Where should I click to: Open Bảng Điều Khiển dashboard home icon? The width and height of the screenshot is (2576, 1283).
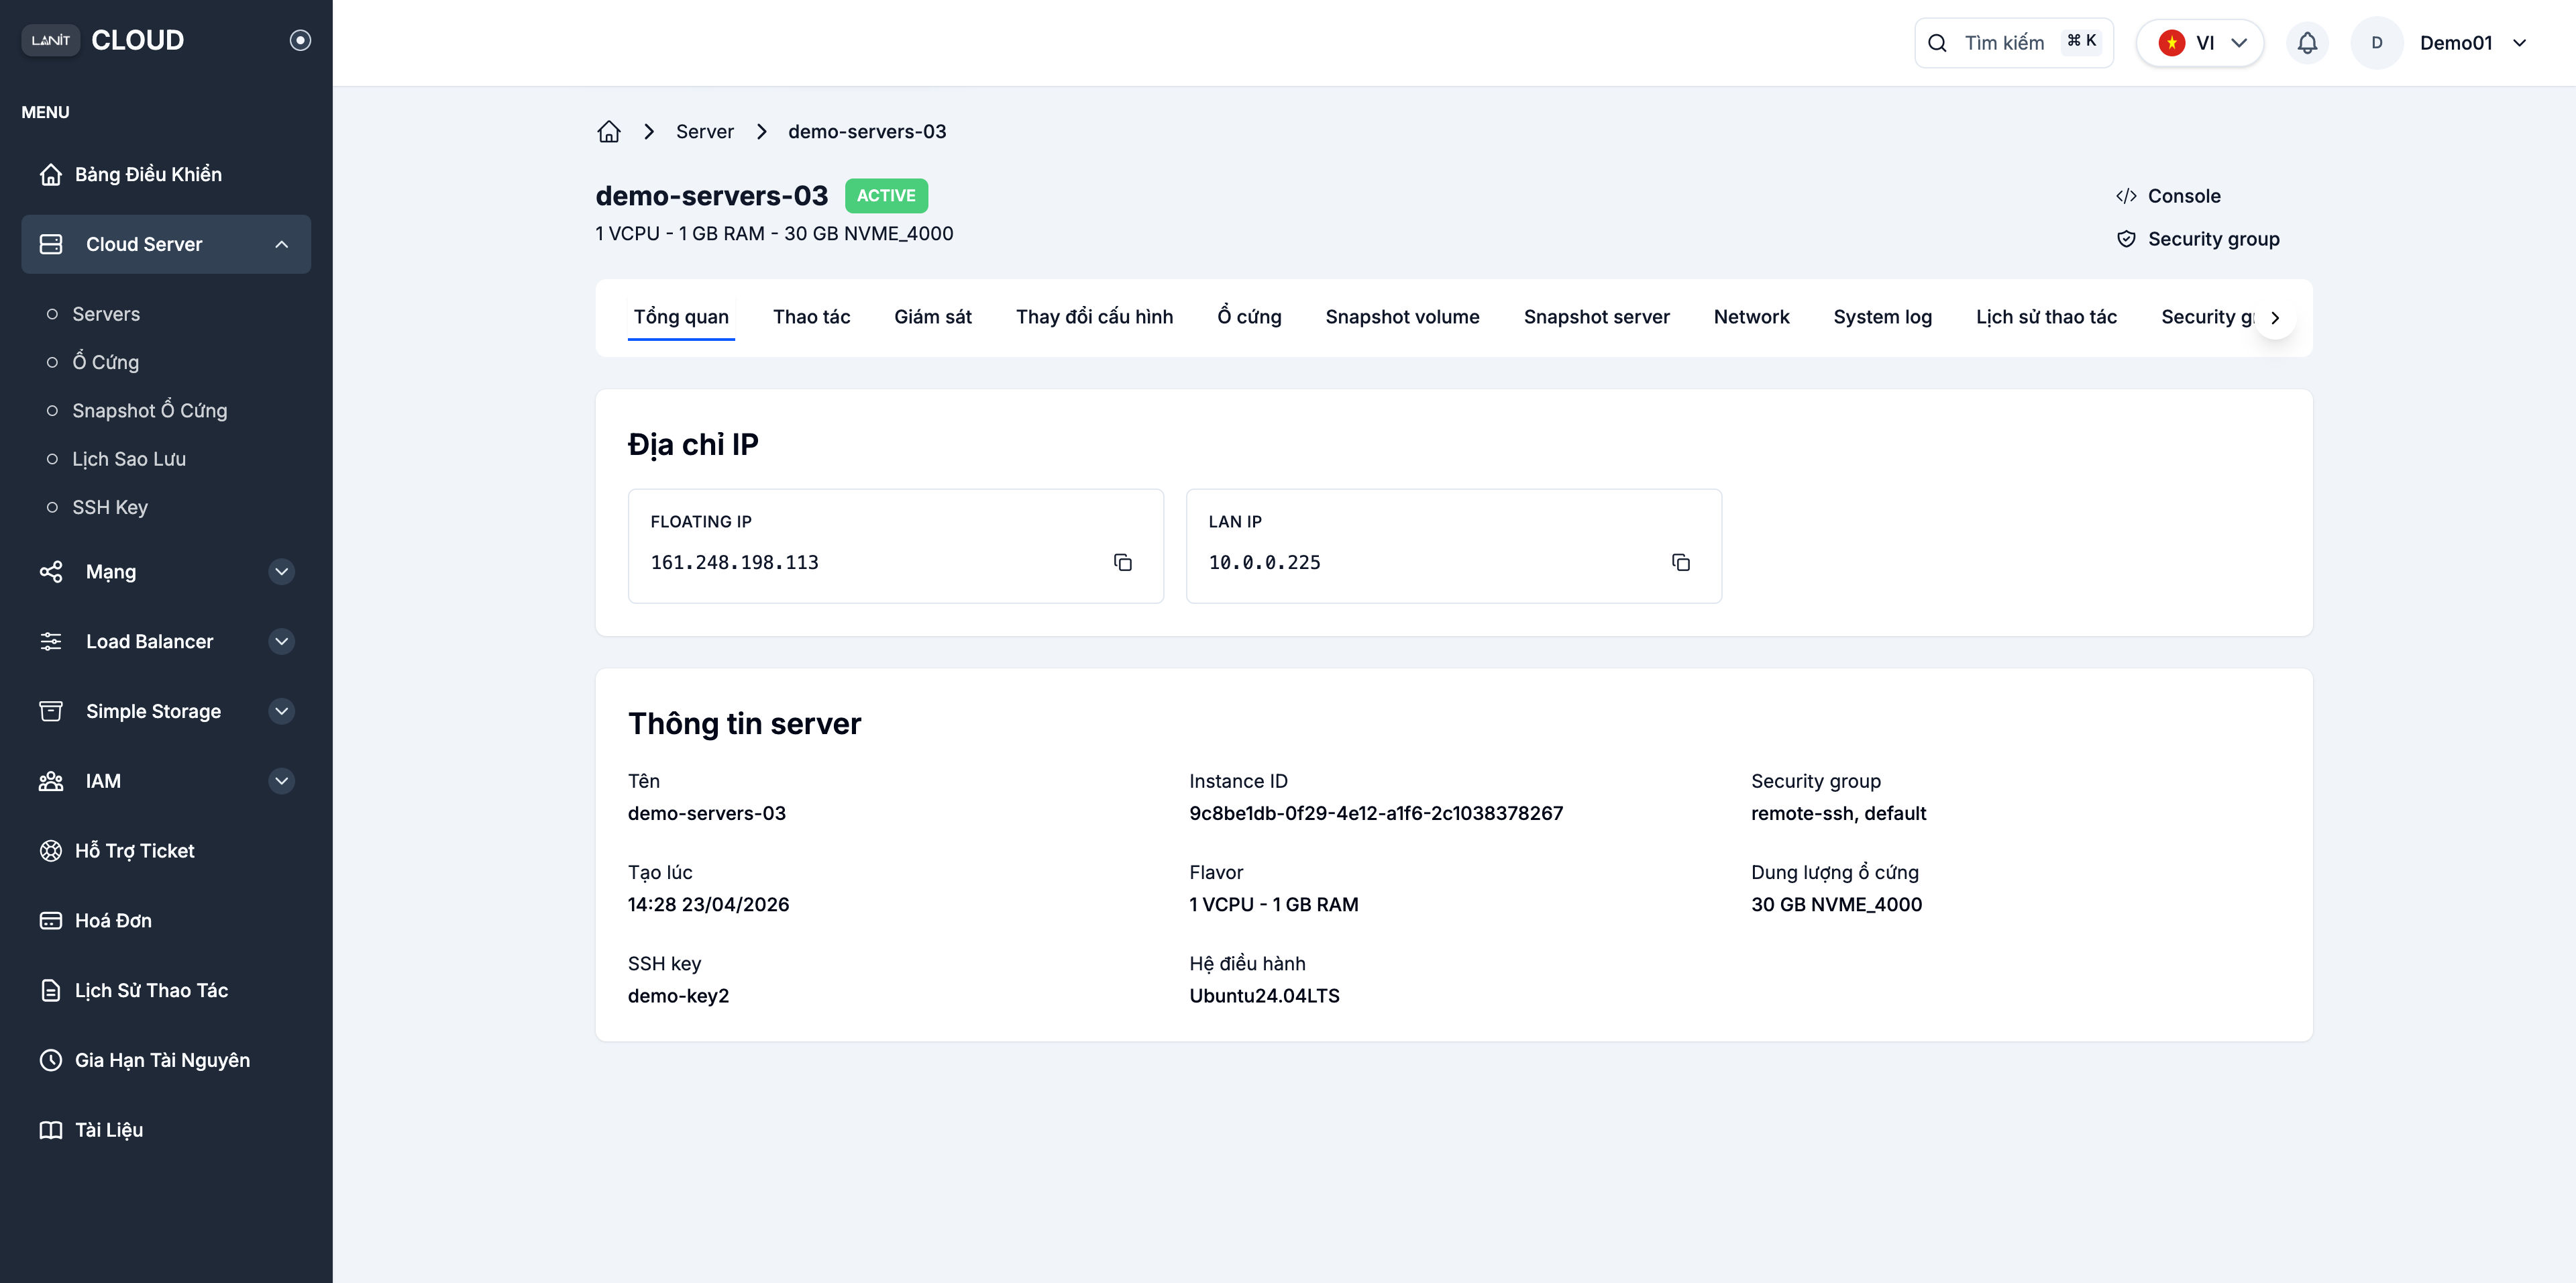(51, 174)
